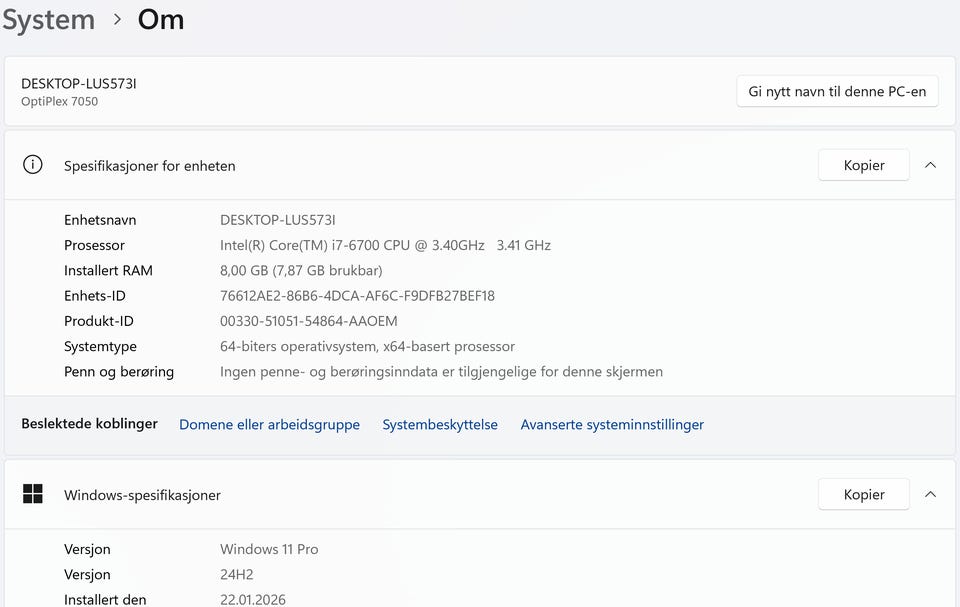This screenshot has width=960, height=607.
Task: Collapse the Spesifikasjoner for enheten section
Action: click(x=930, y=165)
